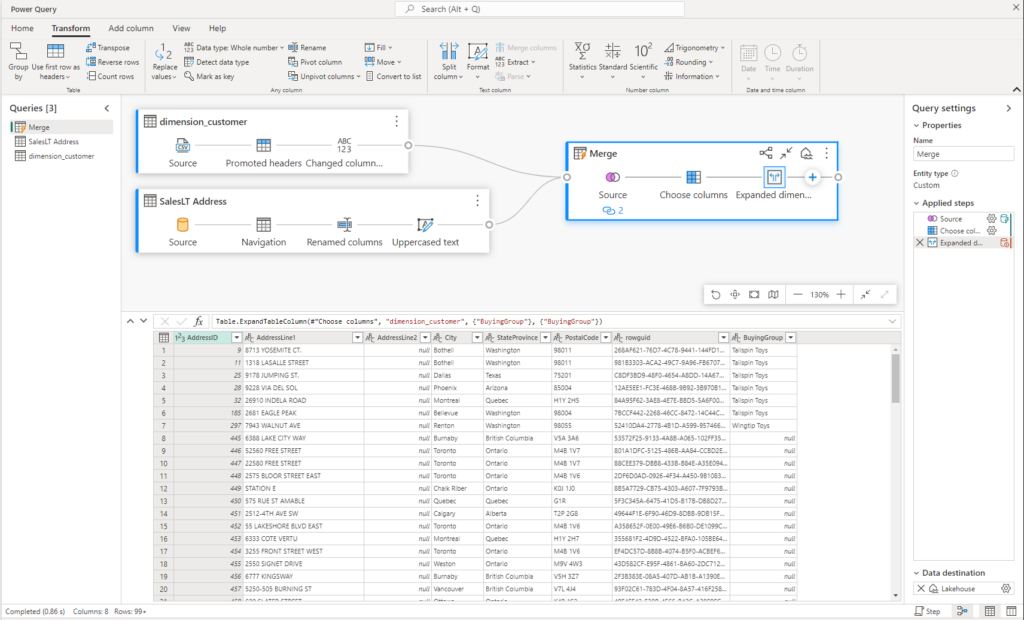Click Detect data type
The width and height of the screenshot is (1024, 620).
(x=216, y=62)
